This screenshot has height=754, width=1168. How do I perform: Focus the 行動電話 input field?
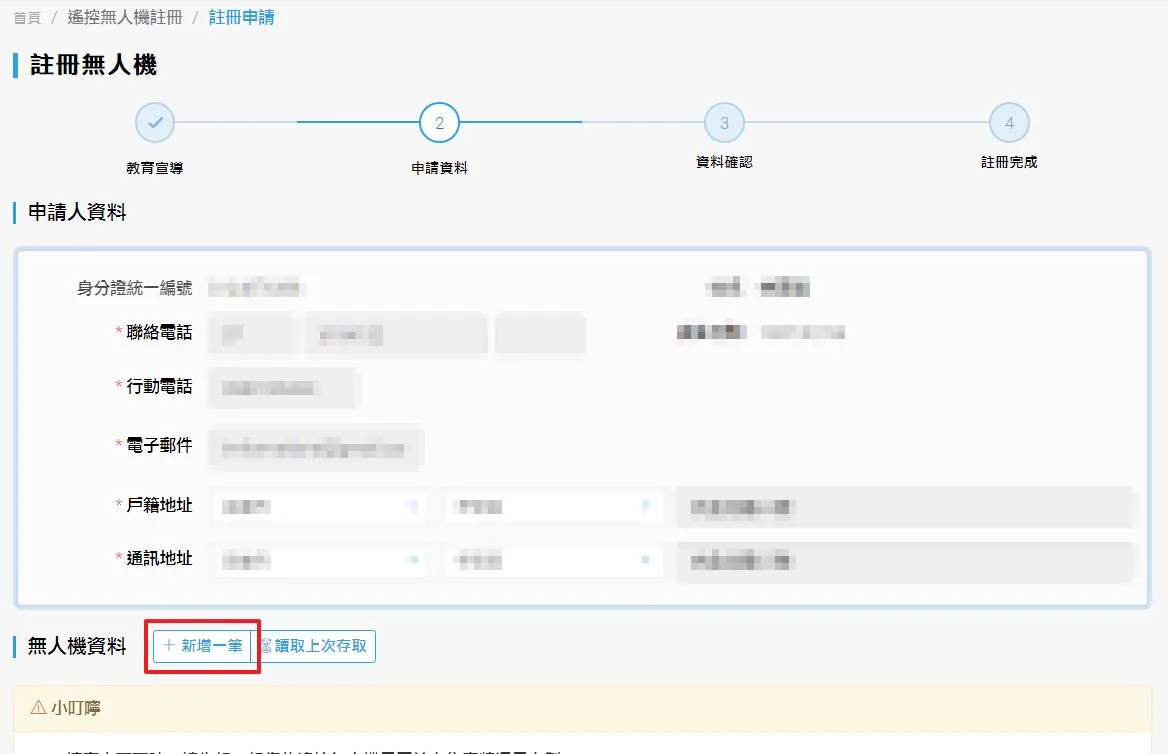[284, 387]
